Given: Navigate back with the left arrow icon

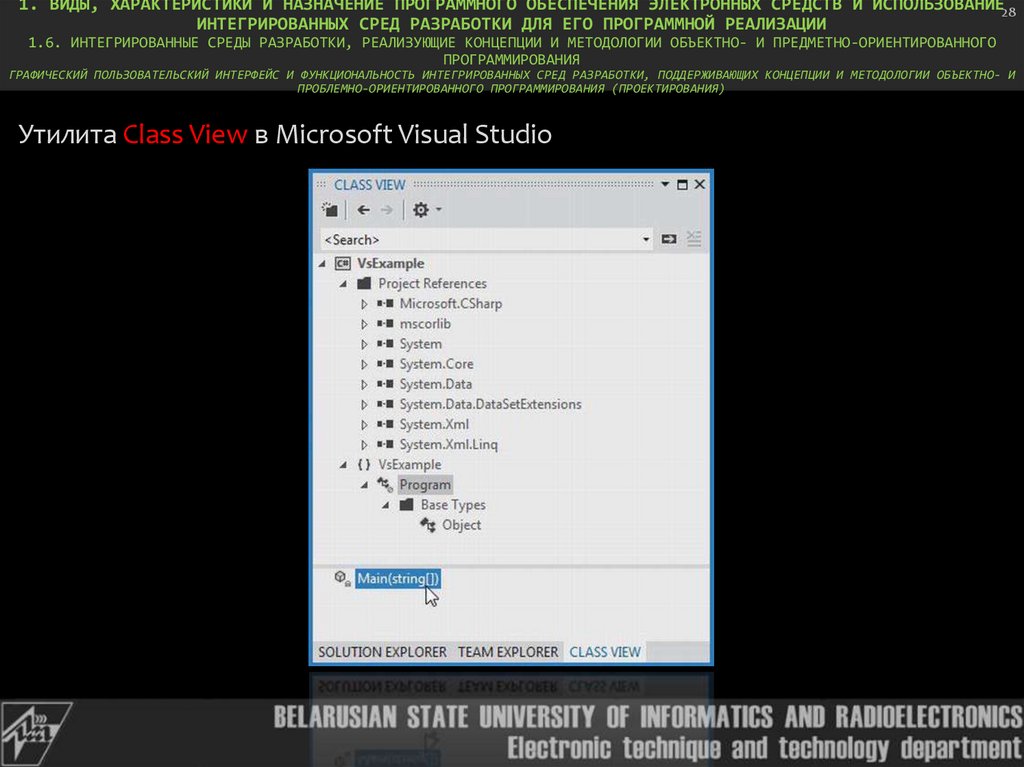Looking at the screenshot, I should pos(364,210).
